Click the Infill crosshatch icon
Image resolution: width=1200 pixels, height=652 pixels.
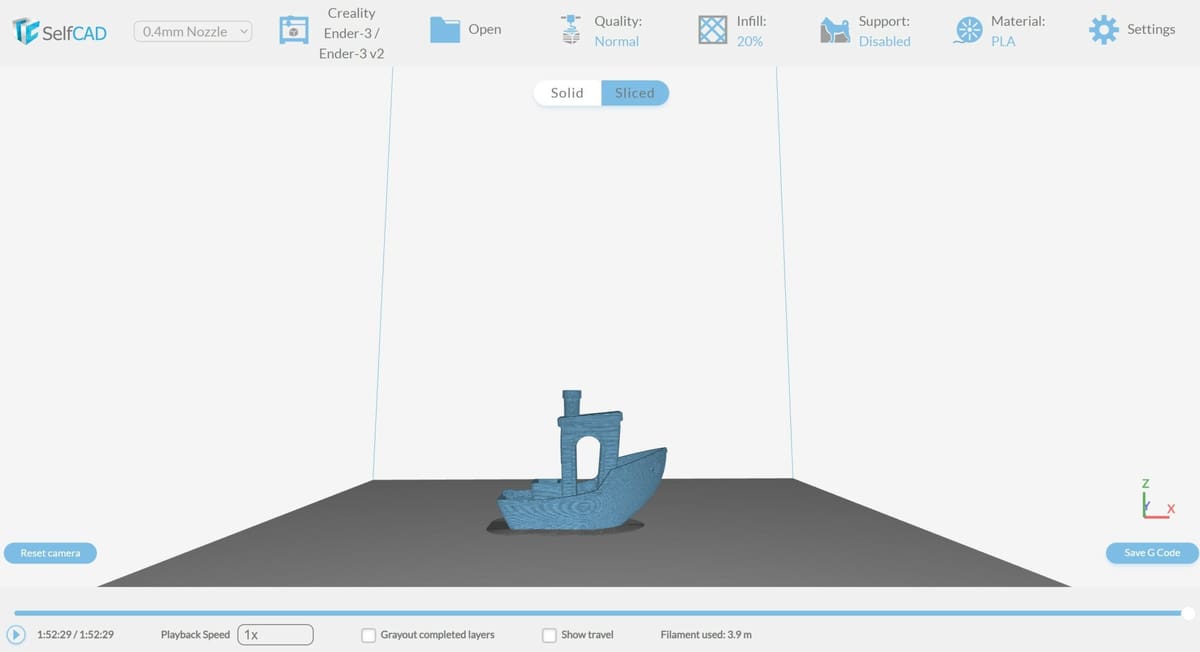coord(712,30)
